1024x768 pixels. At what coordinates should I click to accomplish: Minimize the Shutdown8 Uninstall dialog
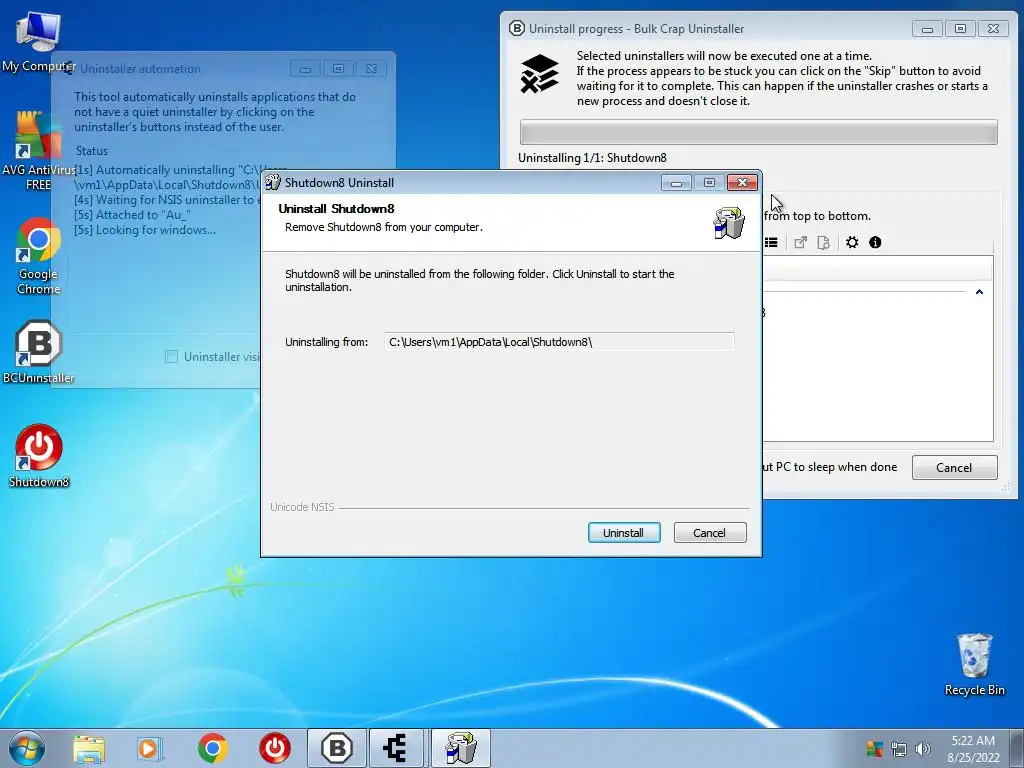coord(676,182)
